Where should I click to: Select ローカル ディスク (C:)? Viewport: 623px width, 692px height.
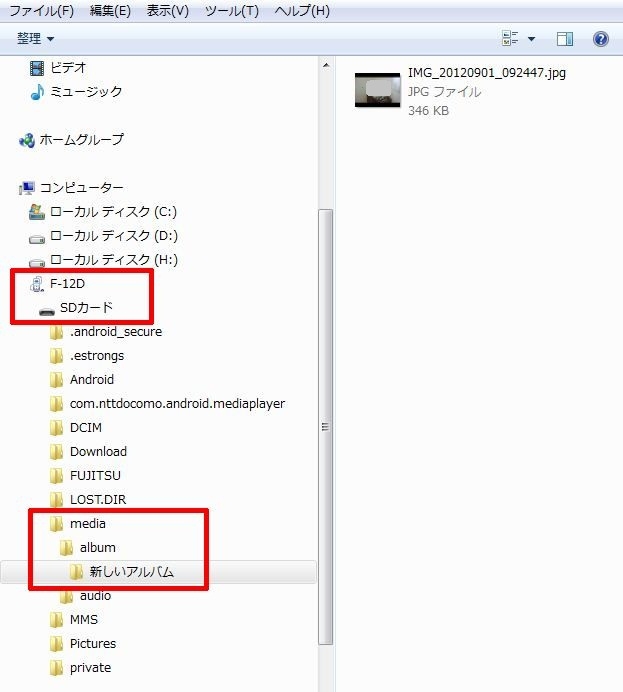(x=113, y=212)
